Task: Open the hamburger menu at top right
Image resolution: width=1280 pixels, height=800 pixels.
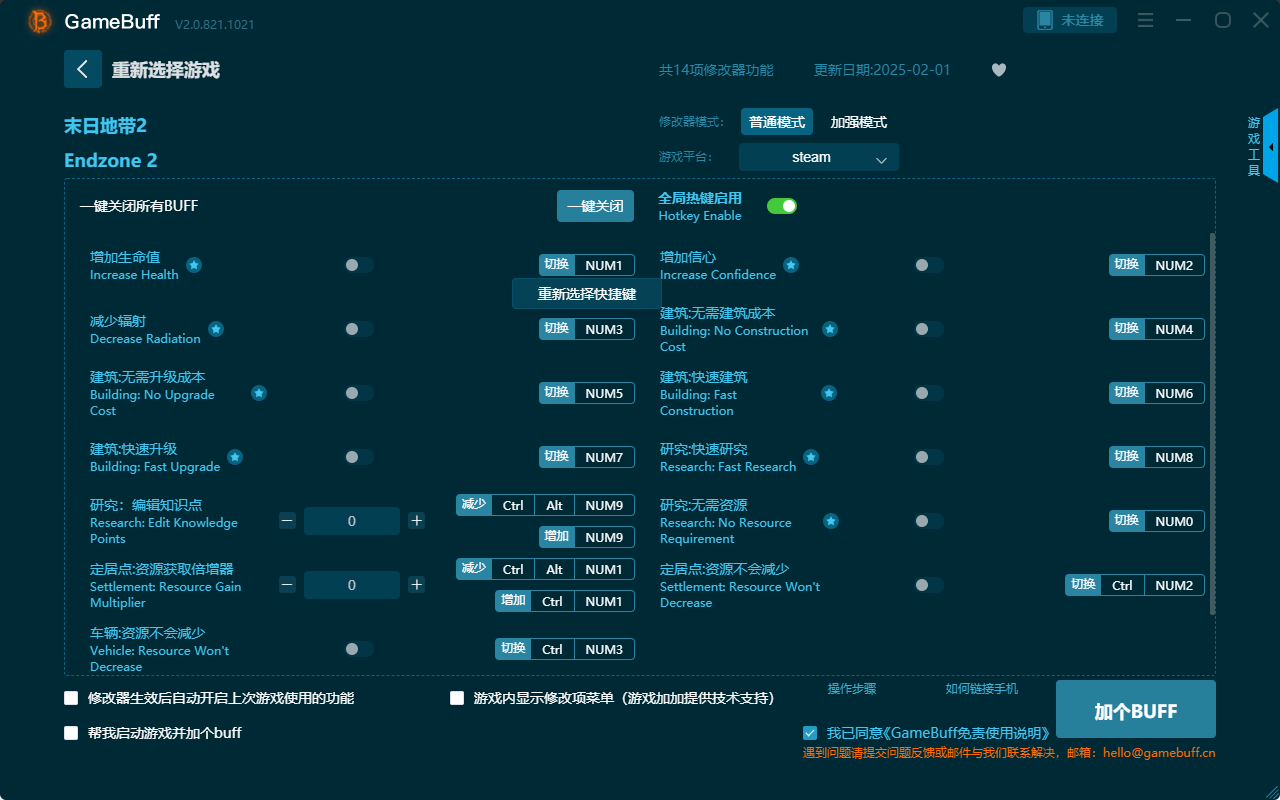Action: coord(1145,19)
